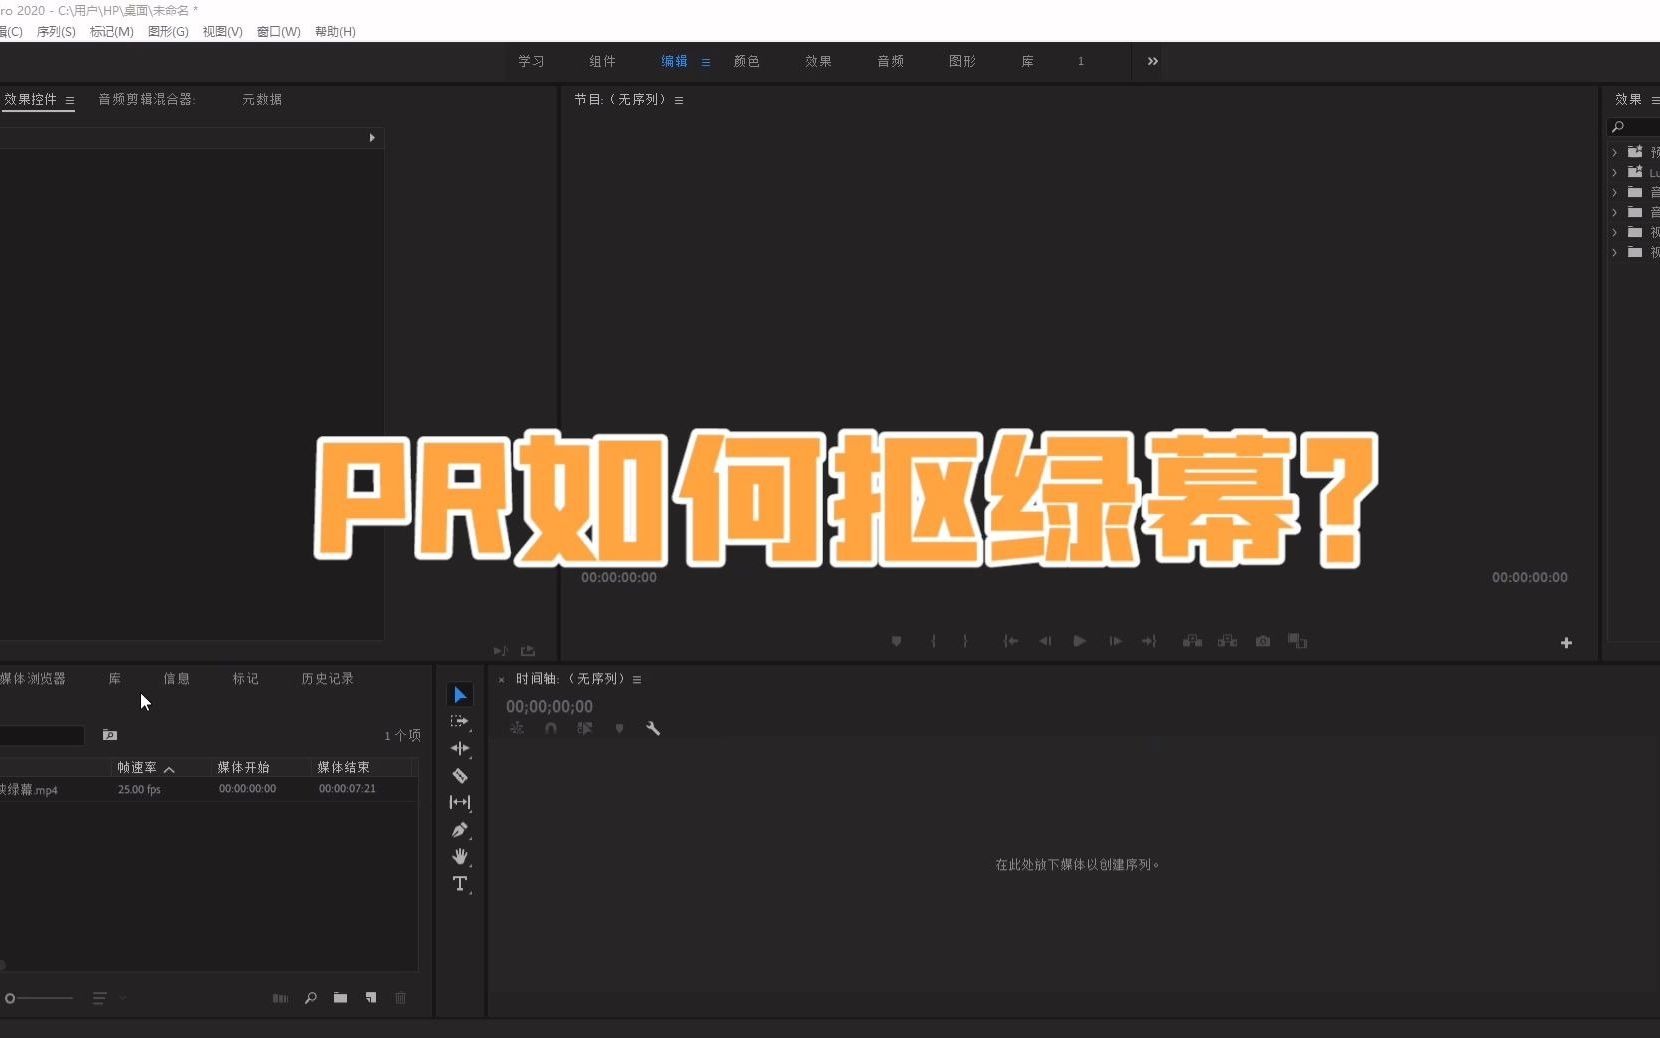Show more workspaces with double chevron
Viewport: 1660px width, 1038px height.
(1153, 61)
